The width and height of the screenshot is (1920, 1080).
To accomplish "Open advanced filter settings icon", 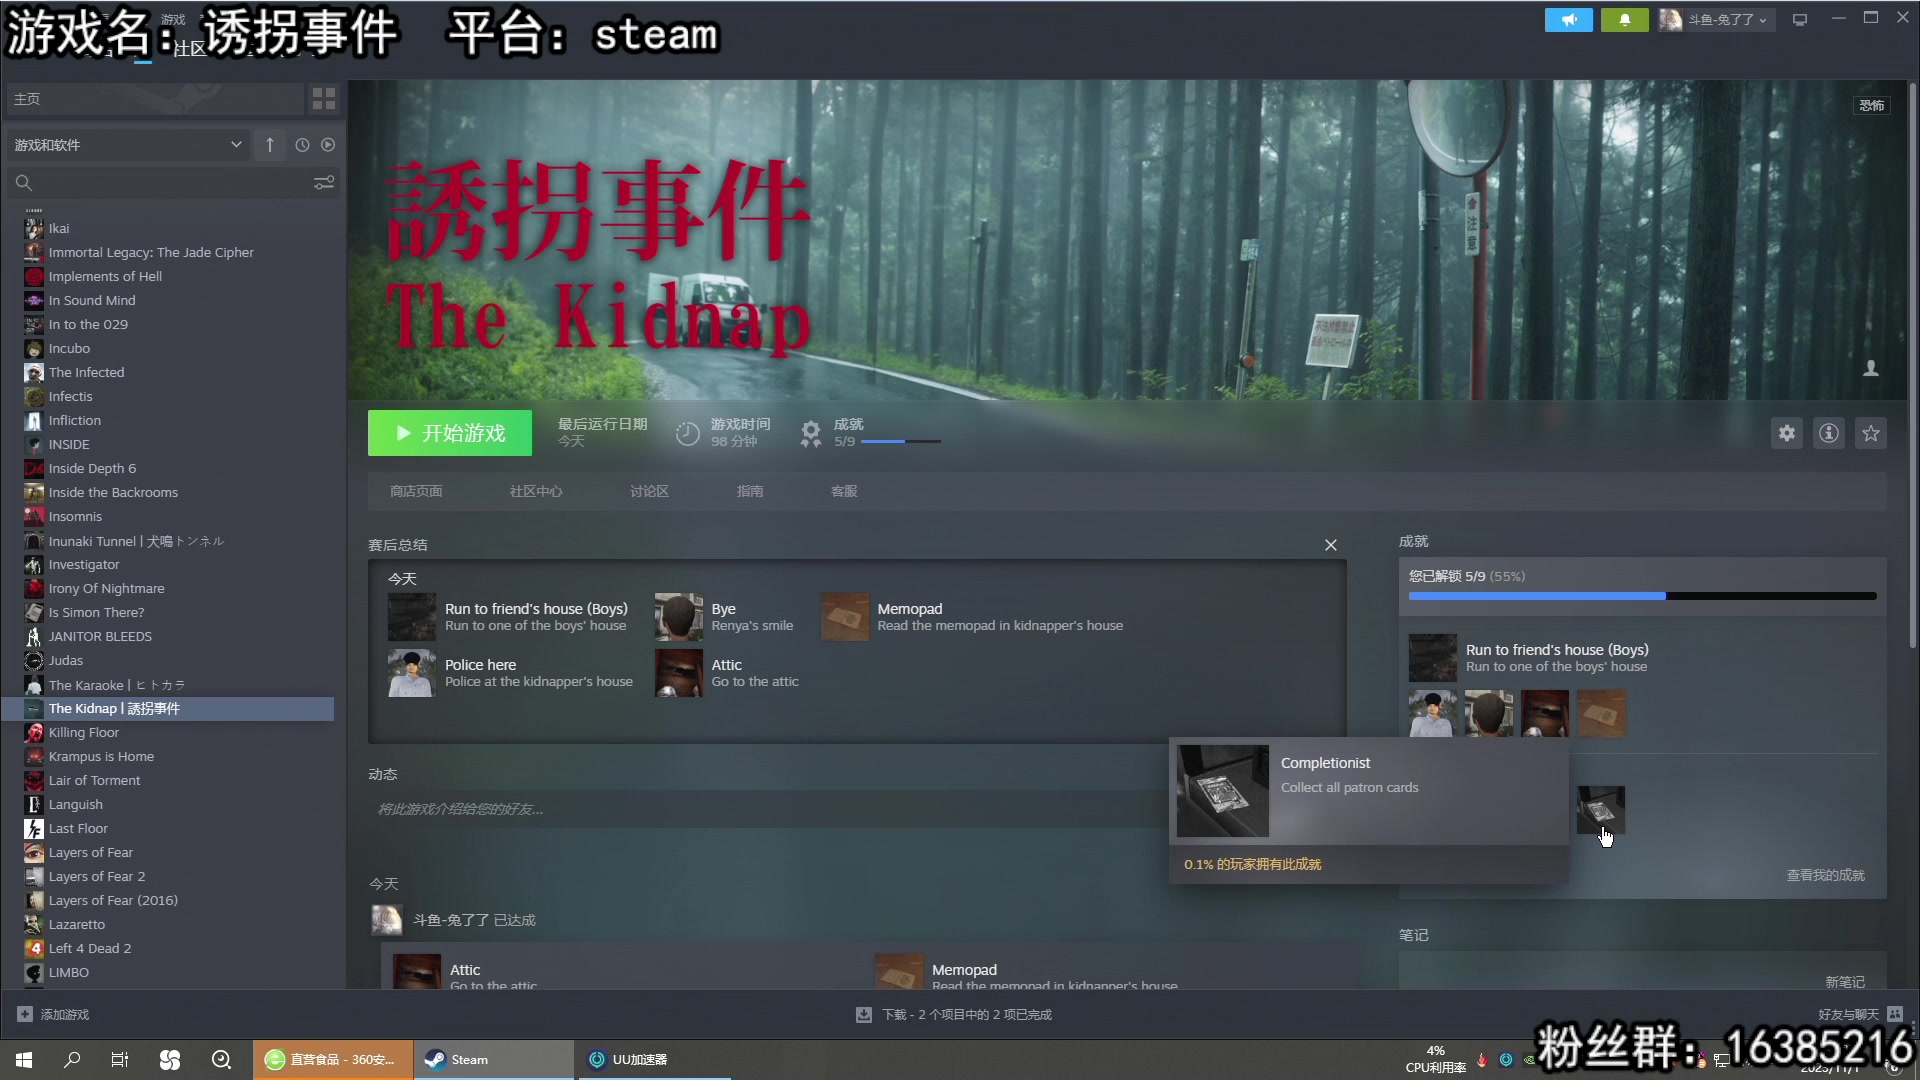I will pos(324,183).
